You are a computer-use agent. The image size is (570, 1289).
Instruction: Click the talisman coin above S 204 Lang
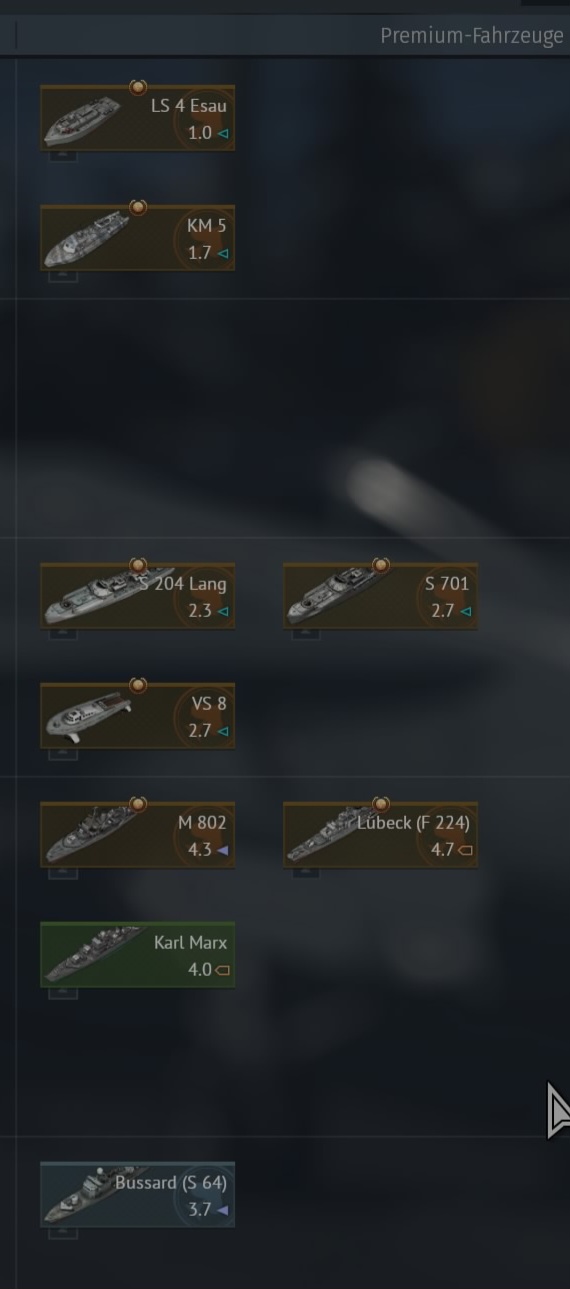pyautogui.click(x=138, y=565)
